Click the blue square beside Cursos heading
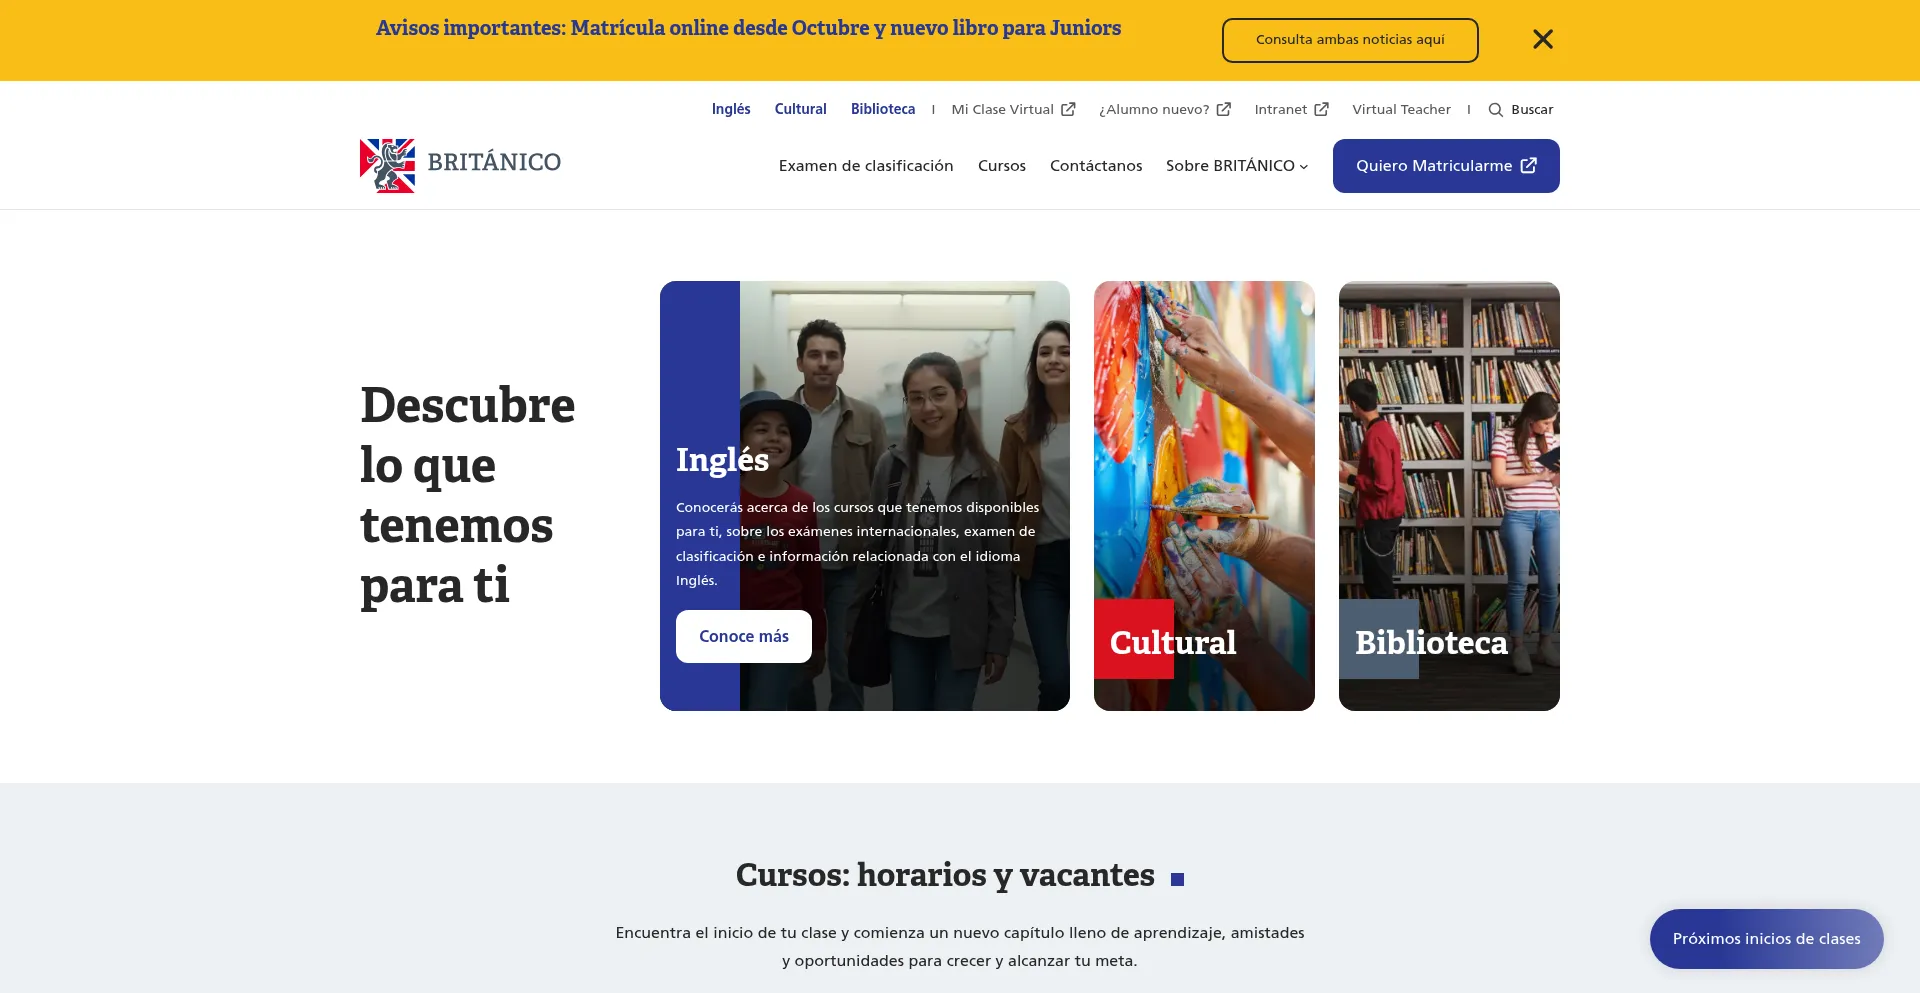Viewport: 1920px width, 993px height. pyautogui.click(x=1177, y=880)
